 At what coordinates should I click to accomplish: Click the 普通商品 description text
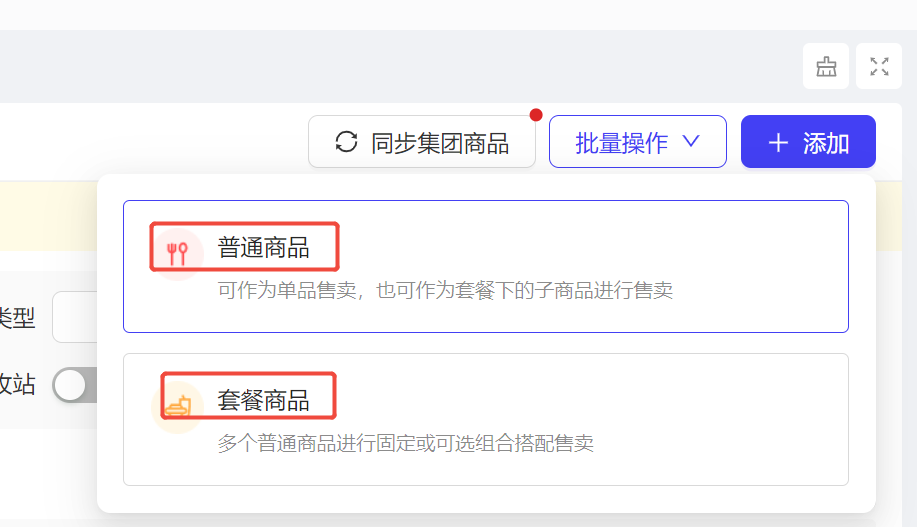[445, 290]
